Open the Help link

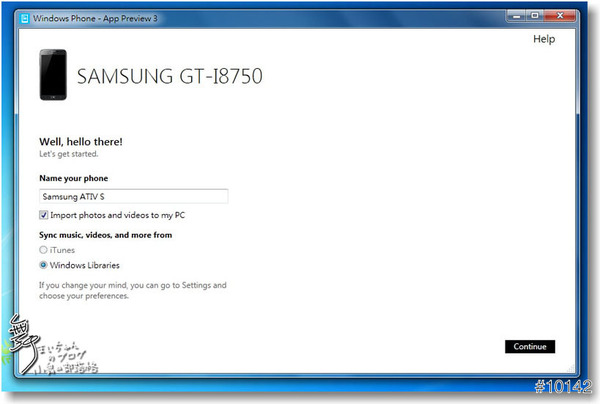[544, 39]
